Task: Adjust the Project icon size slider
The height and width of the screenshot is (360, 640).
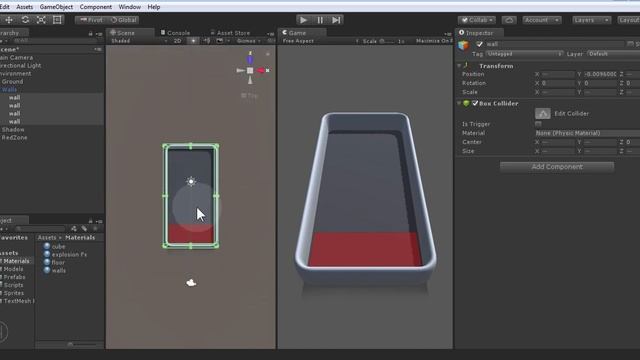Action: (70, 344)
